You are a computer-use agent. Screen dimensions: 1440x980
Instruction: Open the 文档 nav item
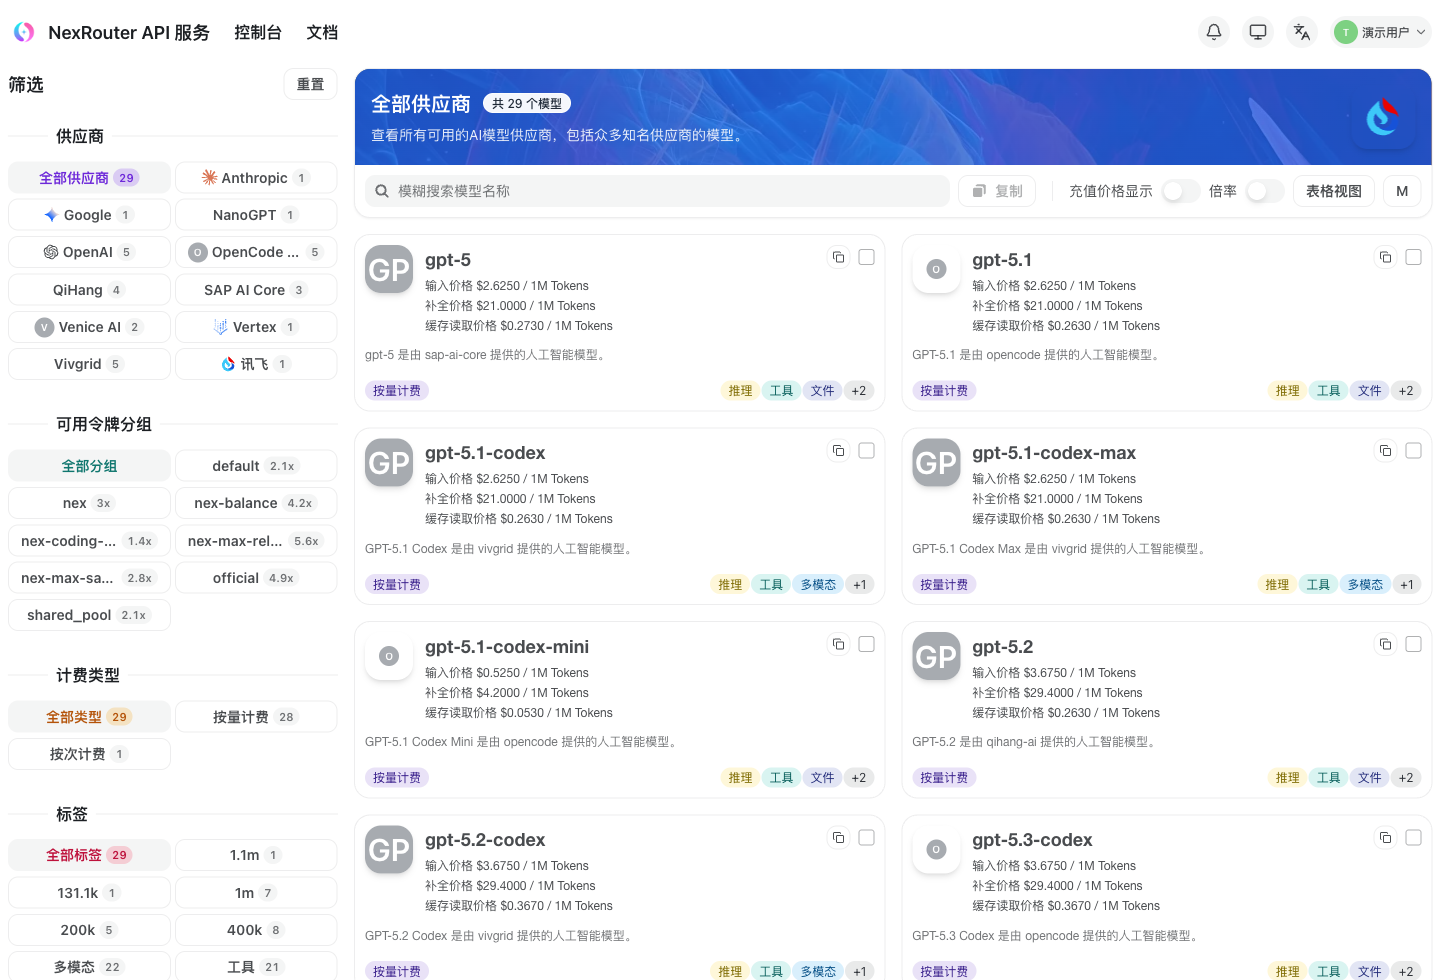pos(322,32)
